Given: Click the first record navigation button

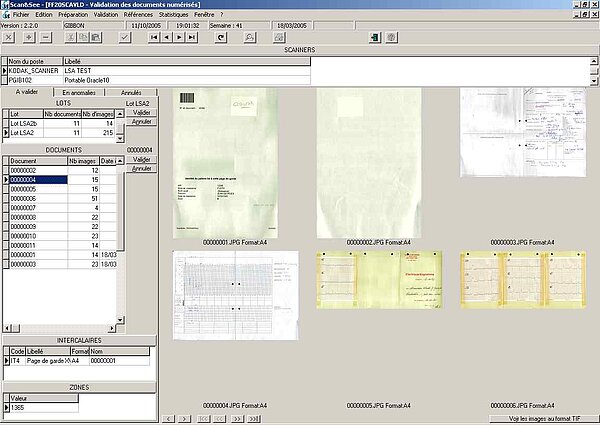Looking at the screenshot, I should [x=155, y=37].
